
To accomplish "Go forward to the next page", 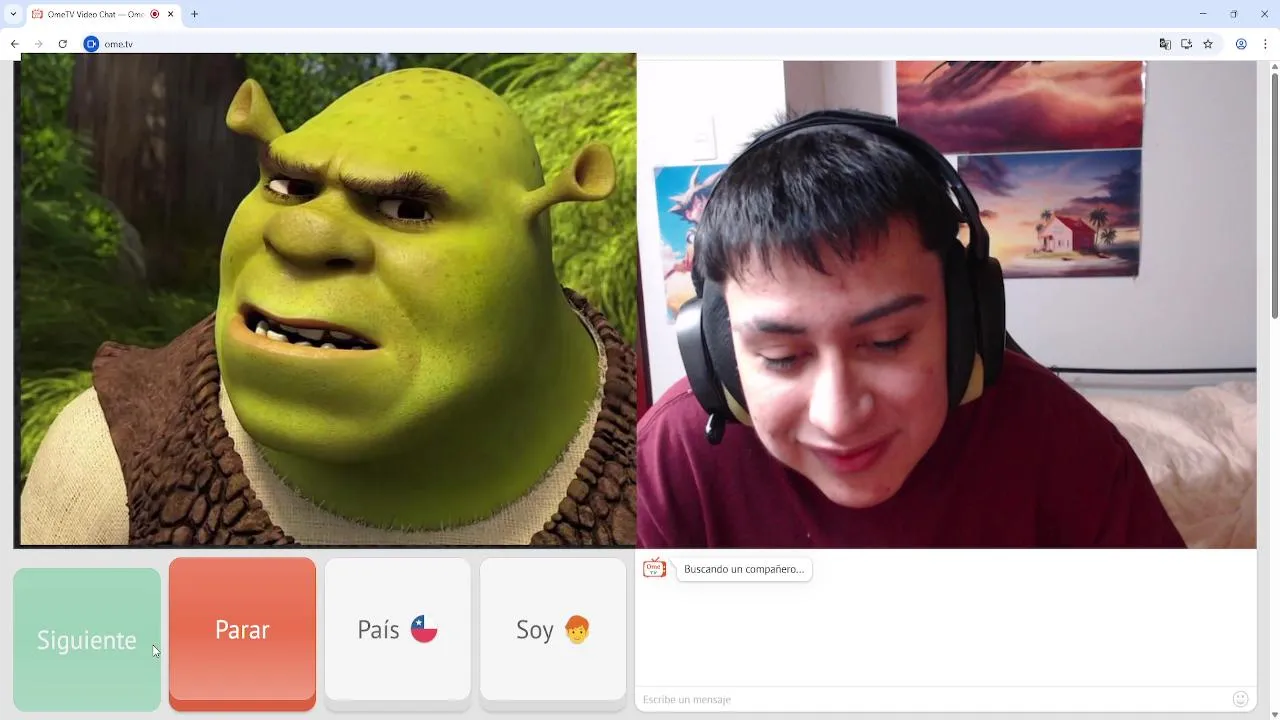I will (x=38, y=44).
